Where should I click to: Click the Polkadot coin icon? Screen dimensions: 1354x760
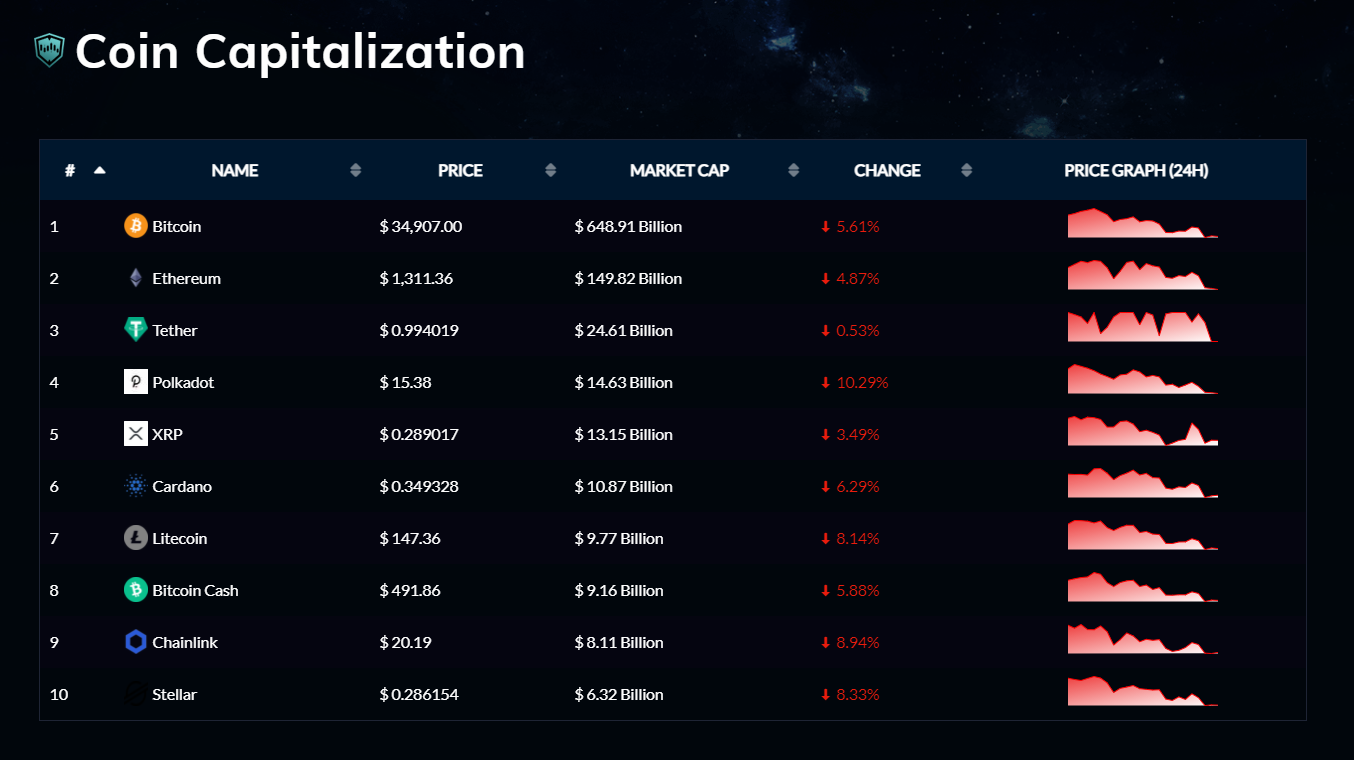point(135,382)
